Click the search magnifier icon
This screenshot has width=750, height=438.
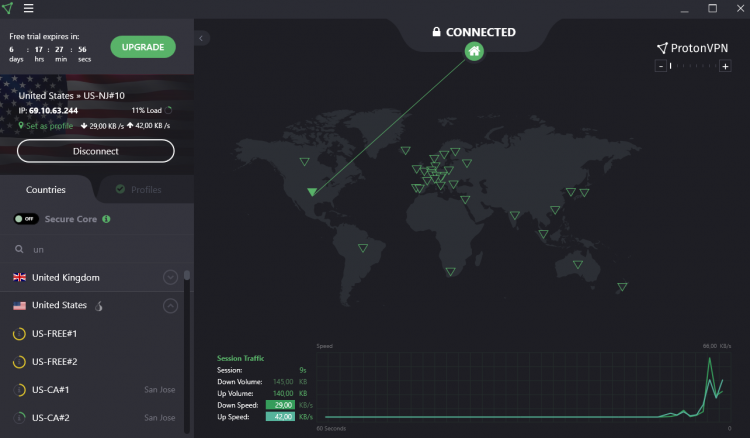tap(19, 249)
